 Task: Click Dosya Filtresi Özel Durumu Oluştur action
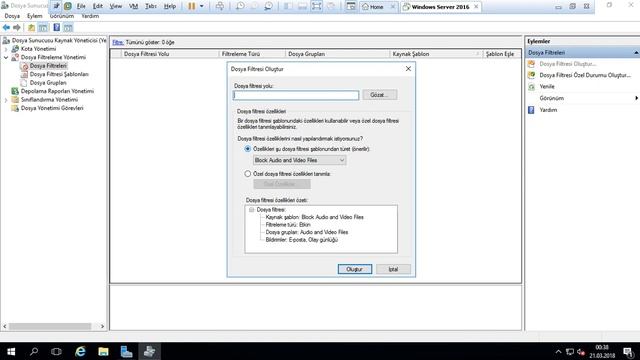(x=585, y=76)
